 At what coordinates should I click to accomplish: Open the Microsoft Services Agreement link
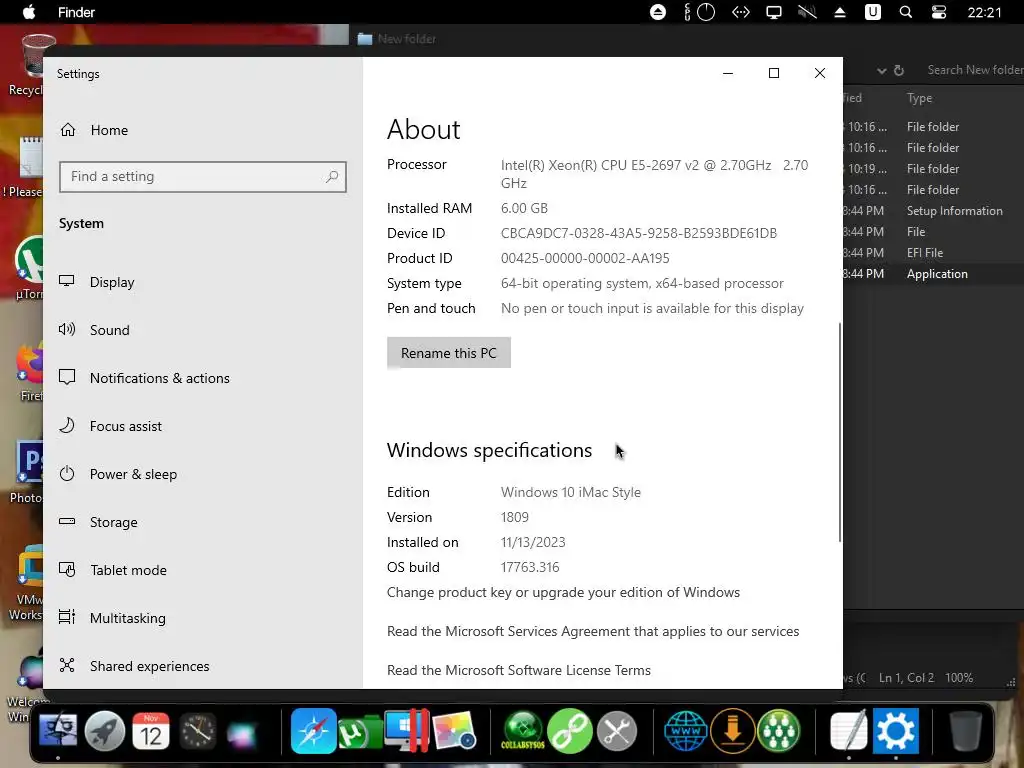pyautogui.click(x=593, y=632)
